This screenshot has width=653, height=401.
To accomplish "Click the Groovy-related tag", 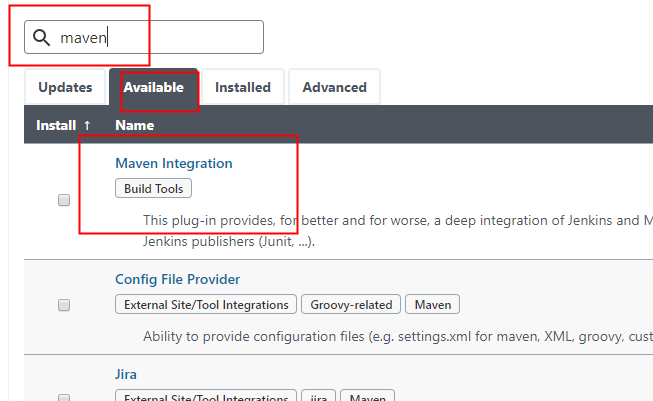I will 351,304.
